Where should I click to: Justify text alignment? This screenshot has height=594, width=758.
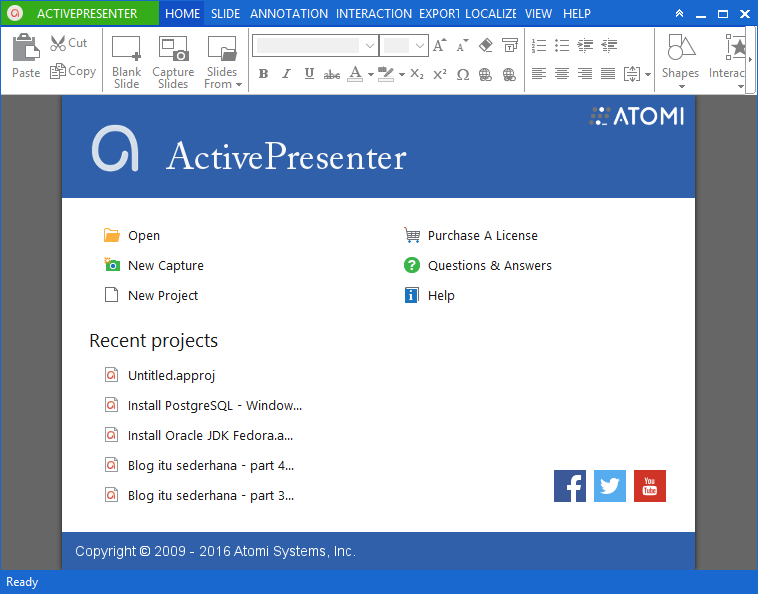pyautogui.click(x=608, y=73)
